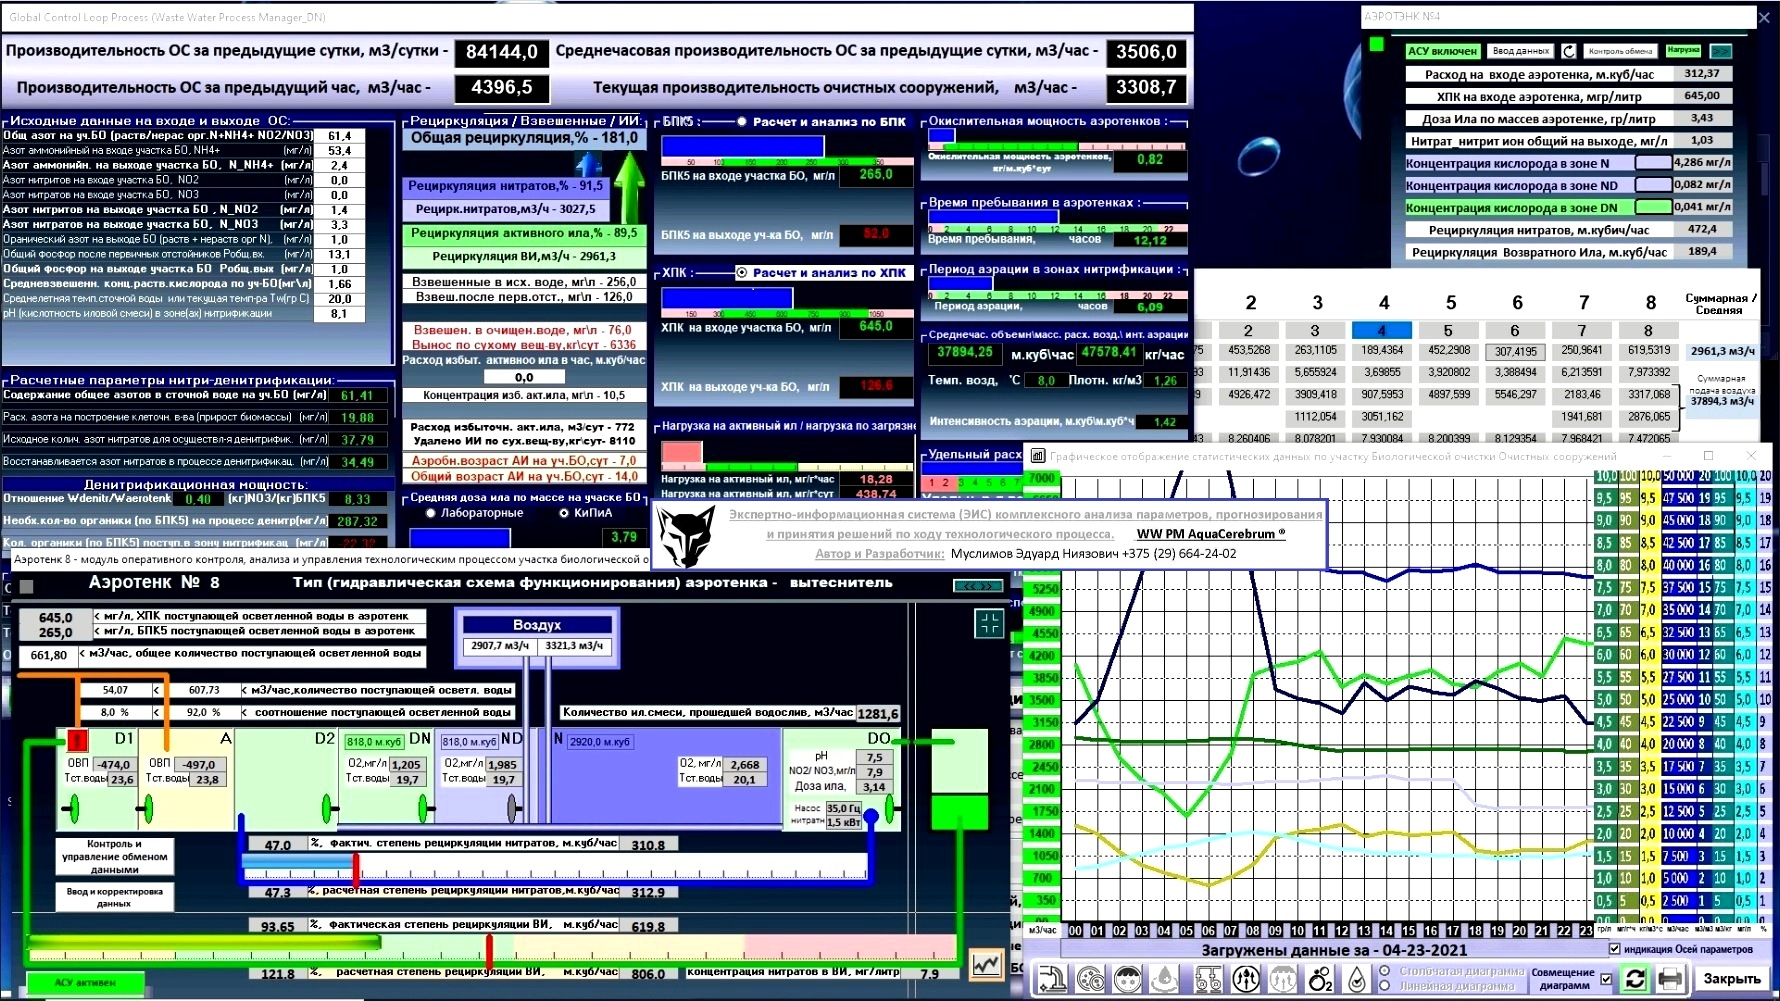Image resolution: width=1780 pixels, height=1001 pixels.
Task: Click hour 12 on the chart axis
Action: (1342, 931)
